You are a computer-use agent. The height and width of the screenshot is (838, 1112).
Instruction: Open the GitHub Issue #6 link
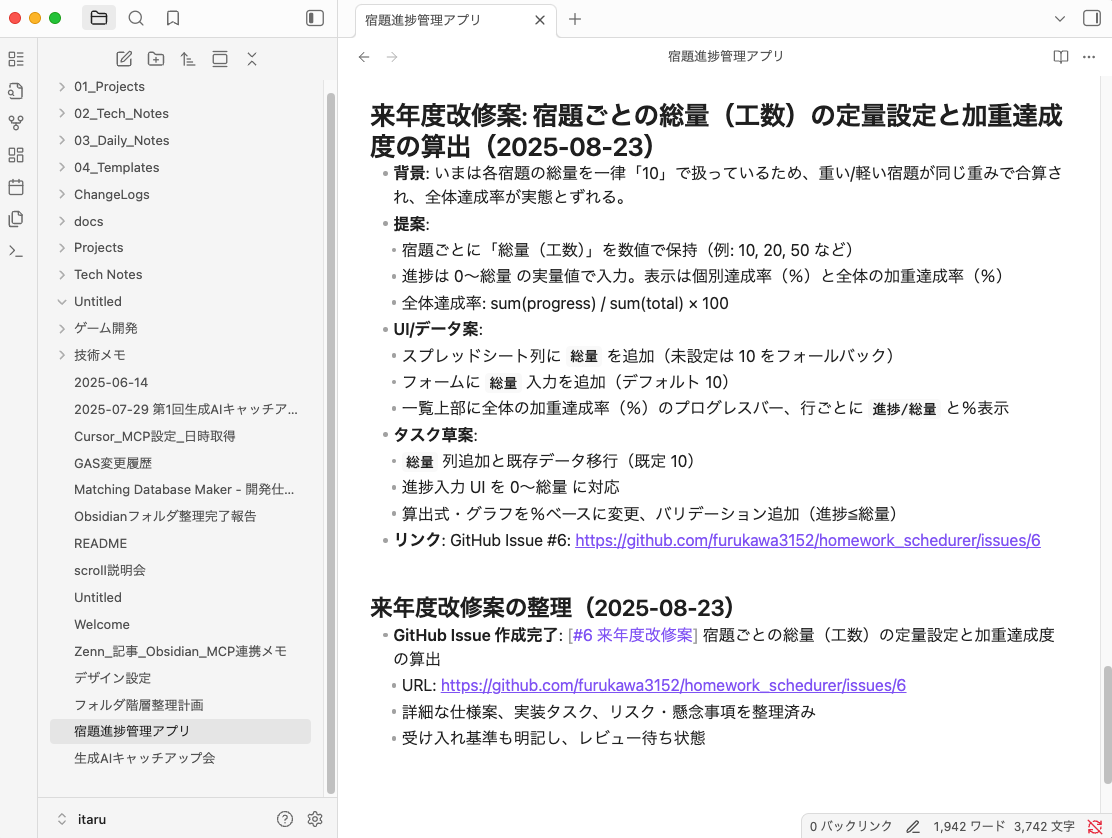click(807, 540)
